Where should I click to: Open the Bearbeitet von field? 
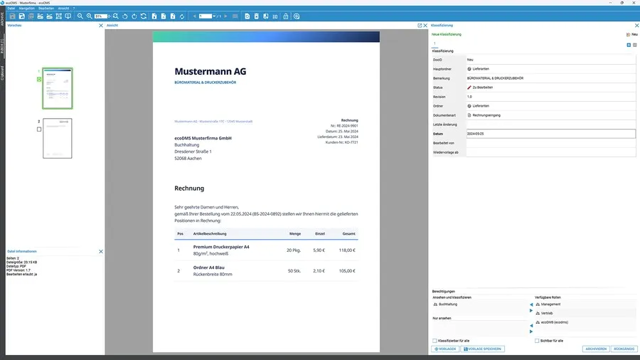[551, 143]
